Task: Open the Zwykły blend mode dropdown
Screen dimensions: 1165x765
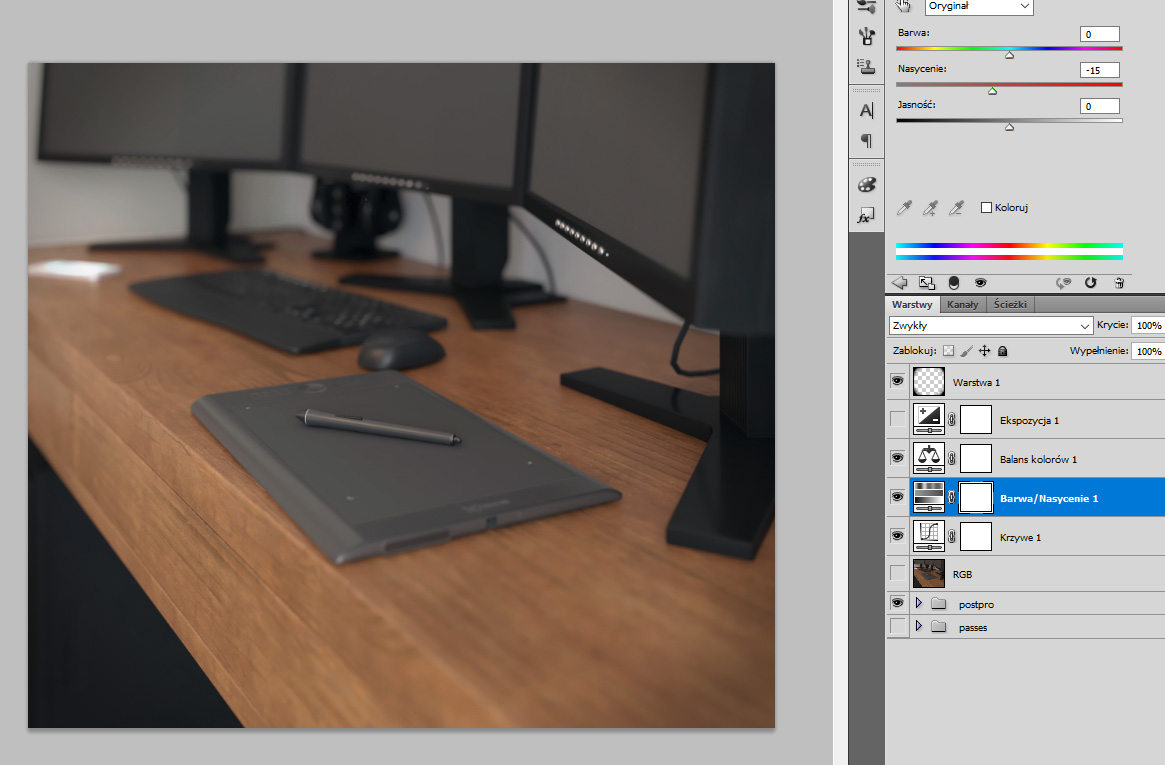Action: pos(990,325)
